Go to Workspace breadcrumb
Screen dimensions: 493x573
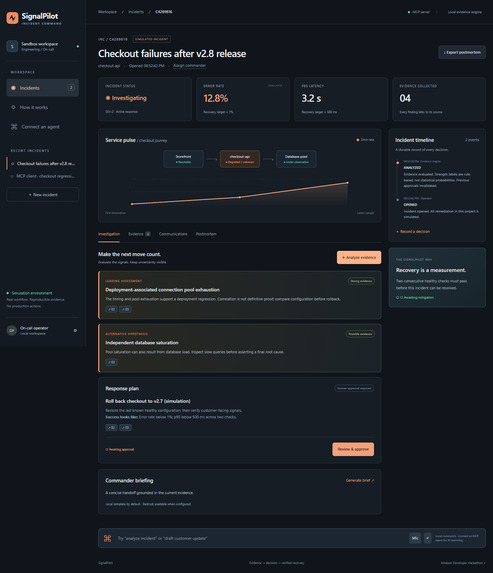(x=107, y=12)
